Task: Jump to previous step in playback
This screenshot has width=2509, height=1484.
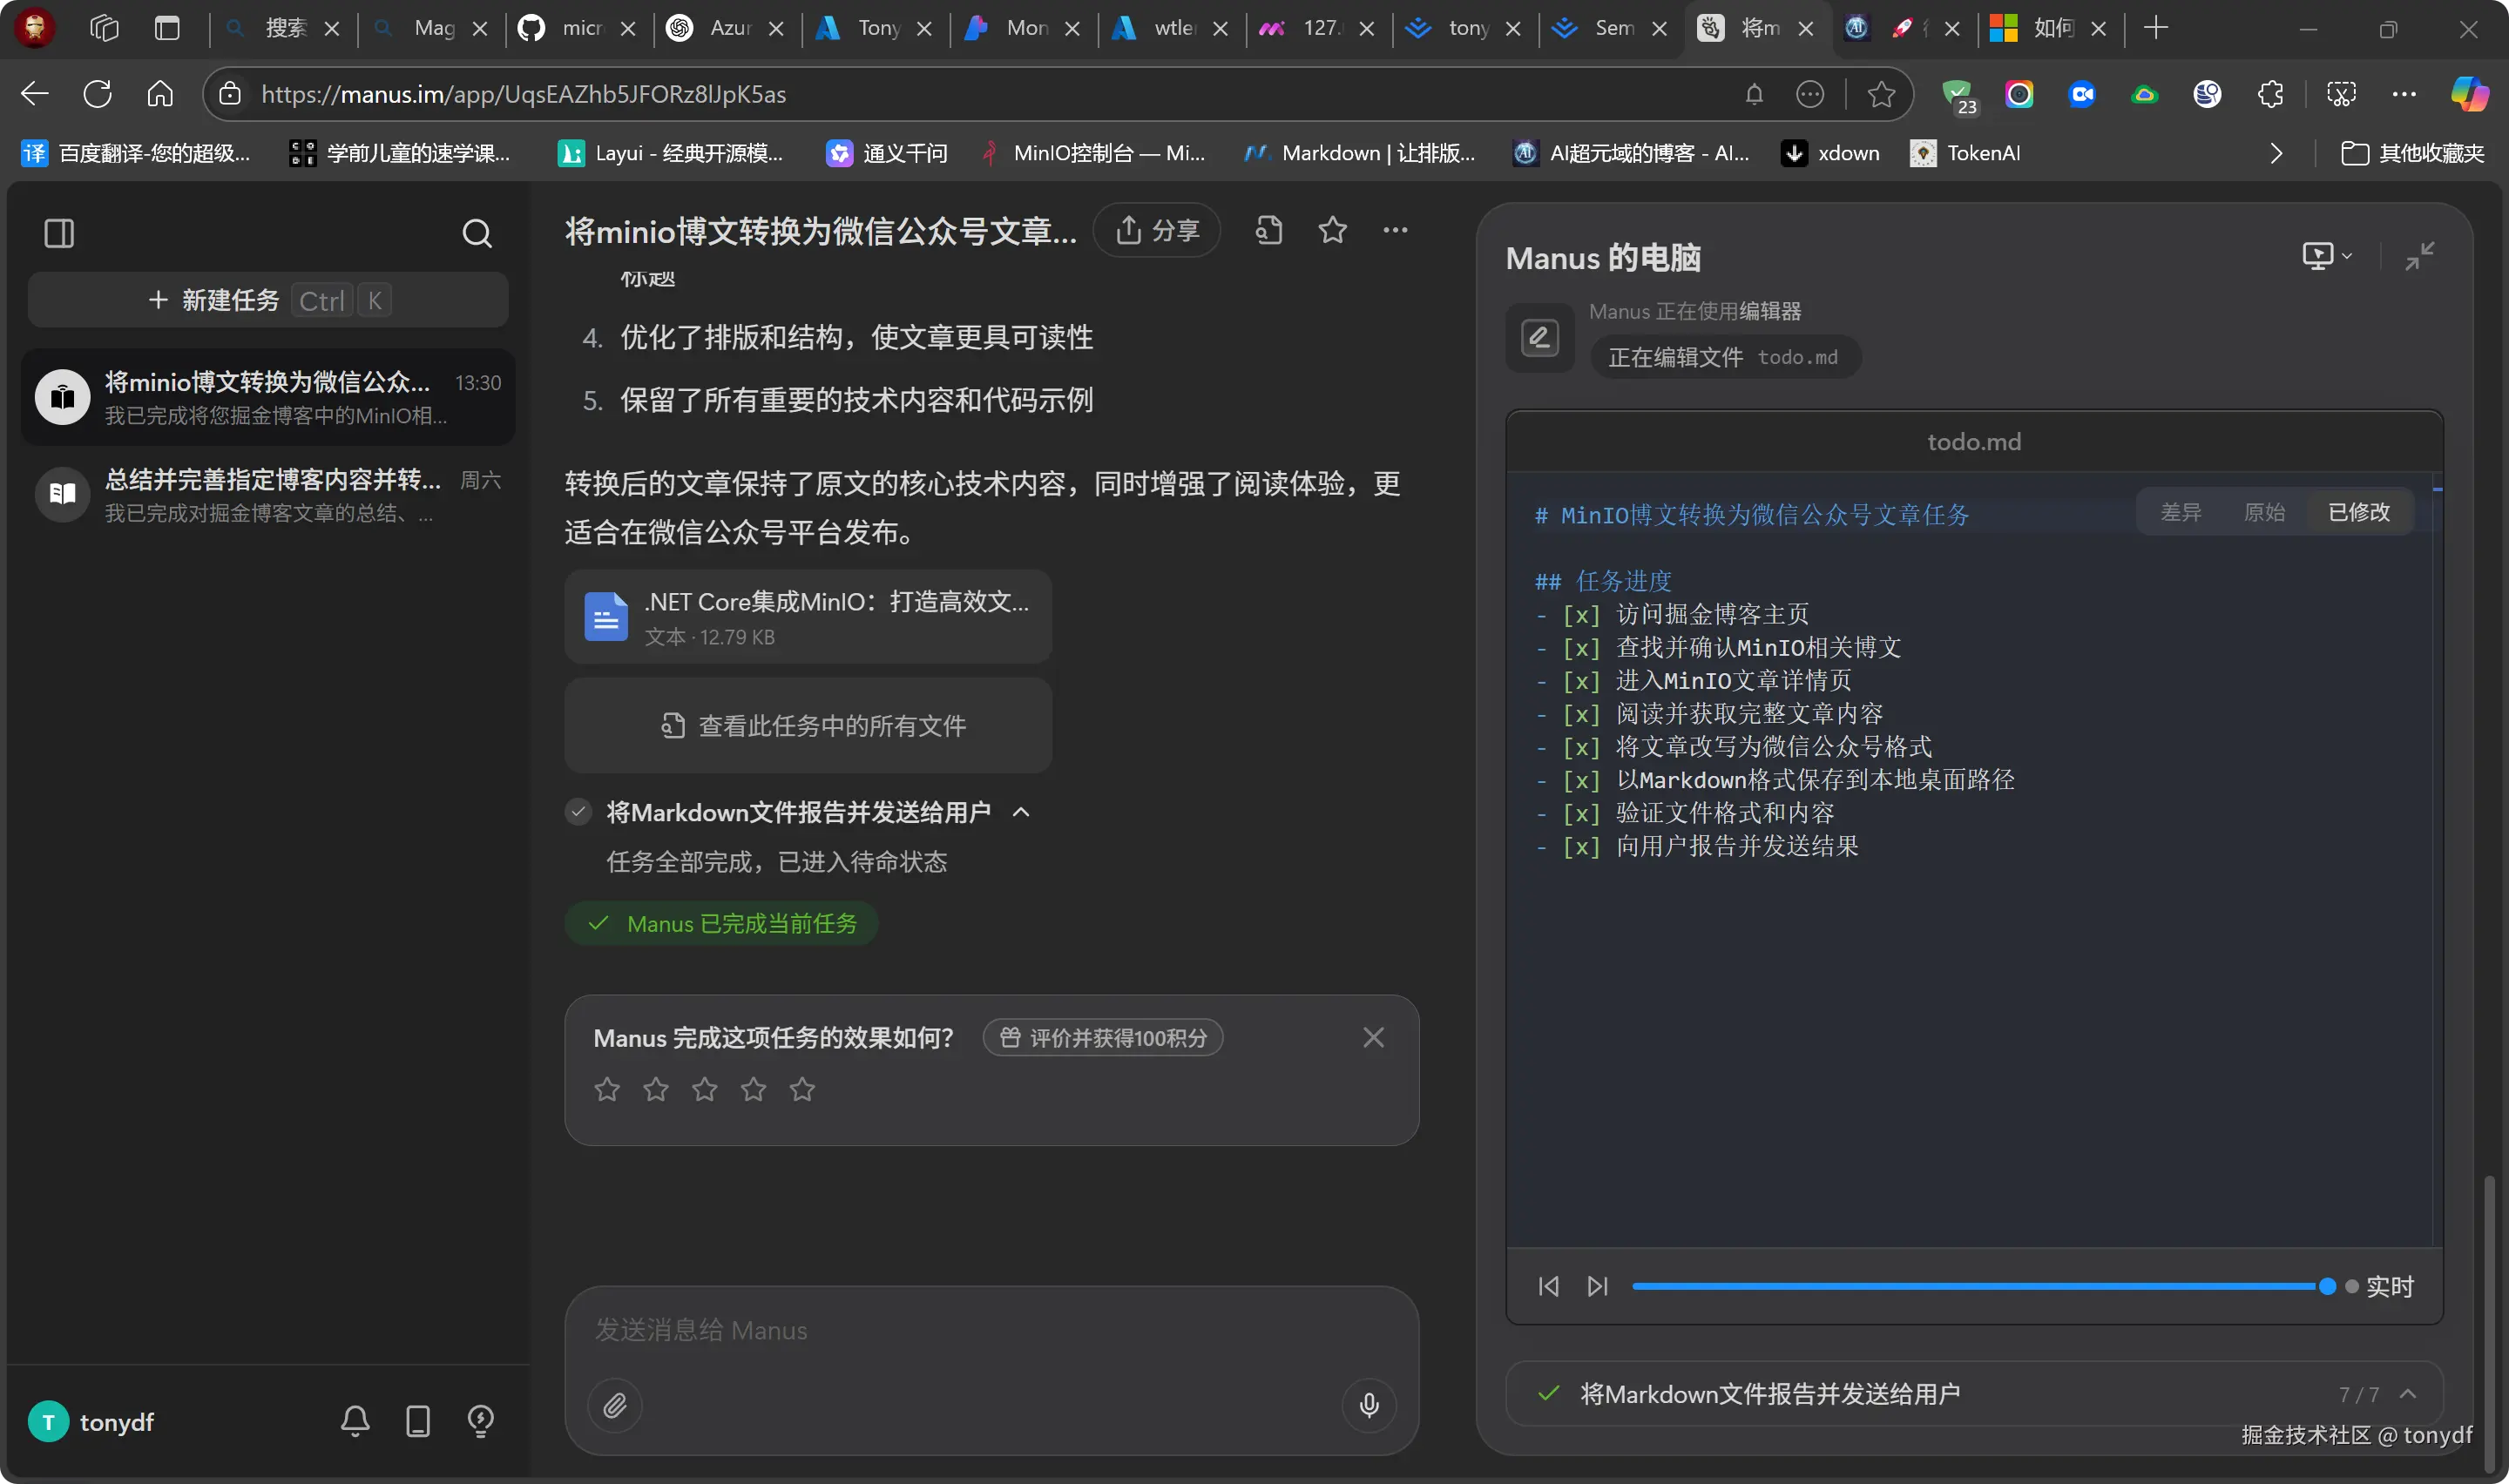Action: tap(1548, 1286)
